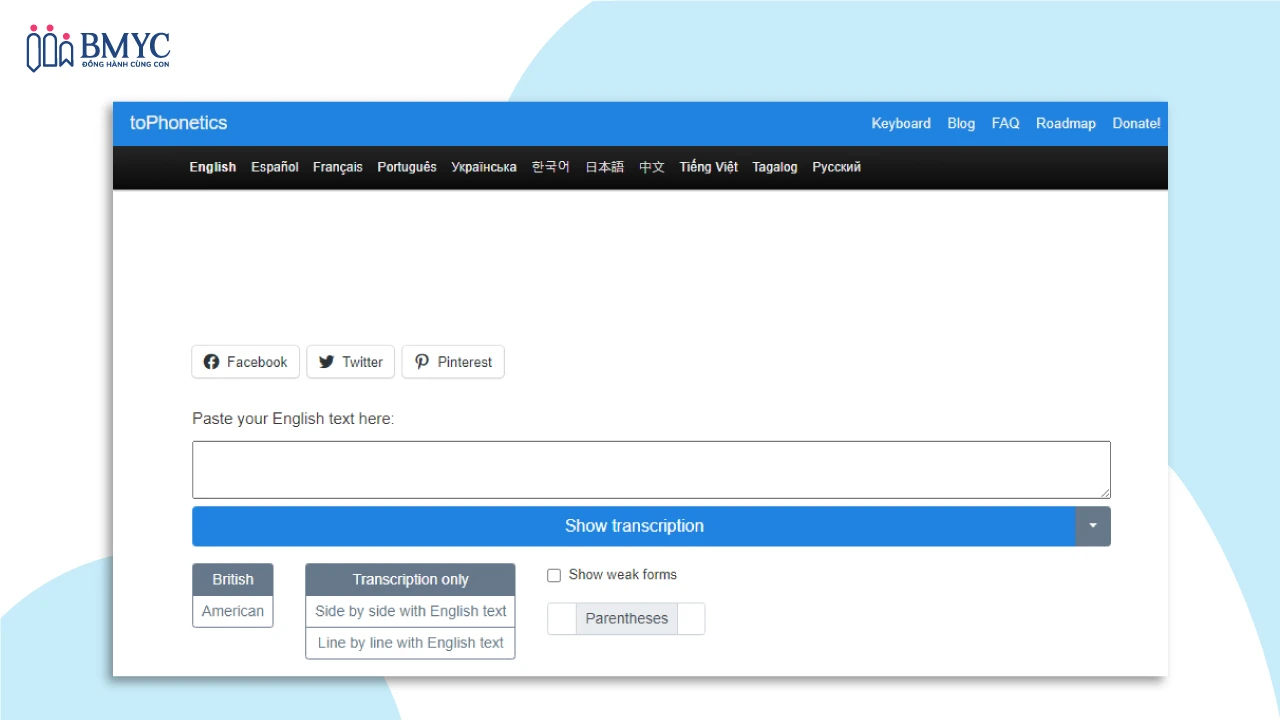Open the FAQ page

click(1005, 123)
